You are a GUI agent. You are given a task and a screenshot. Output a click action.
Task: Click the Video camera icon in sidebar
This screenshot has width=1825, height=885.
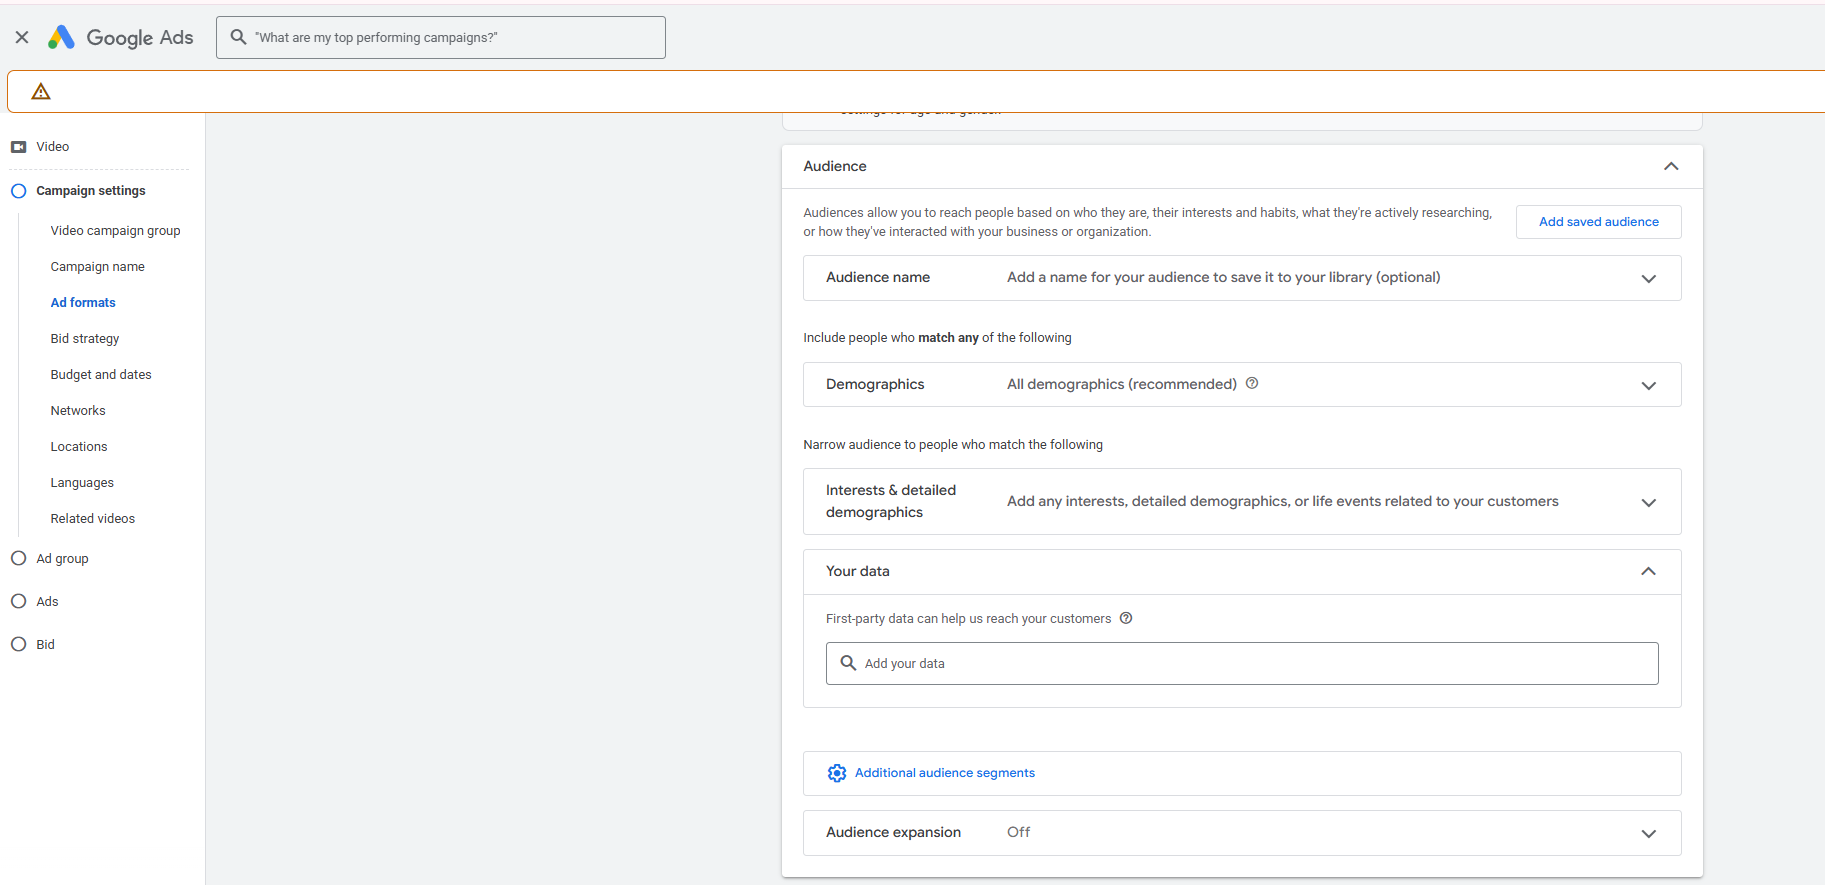[19, 147]
